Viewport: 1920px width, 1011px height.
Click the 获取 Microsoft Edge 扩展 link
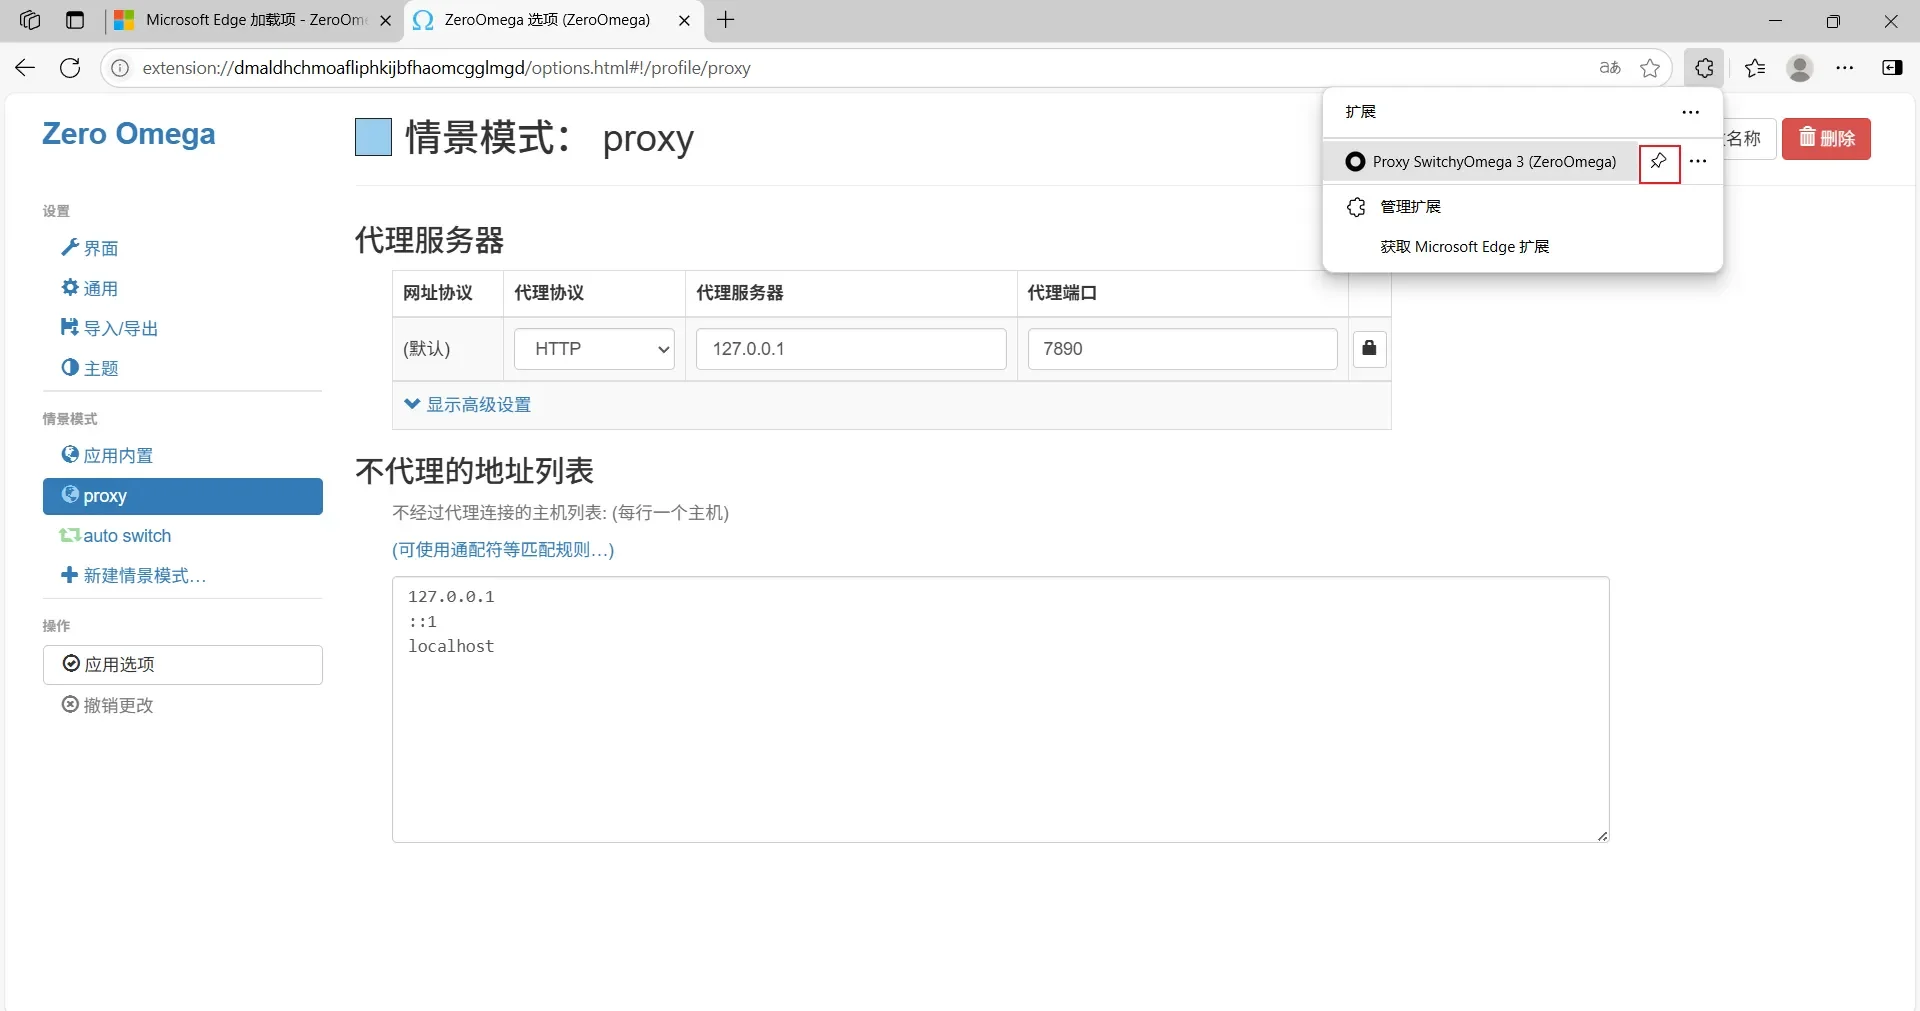(1463, 246)
